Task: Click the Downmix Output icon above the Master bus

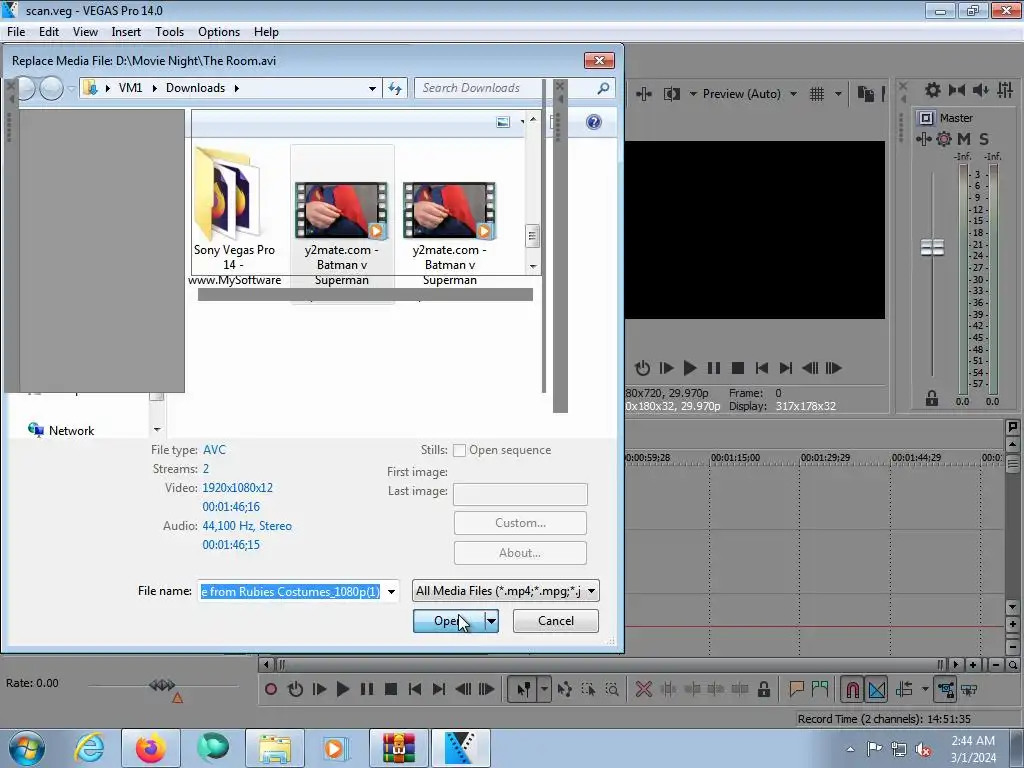Action: click(957, 90)
